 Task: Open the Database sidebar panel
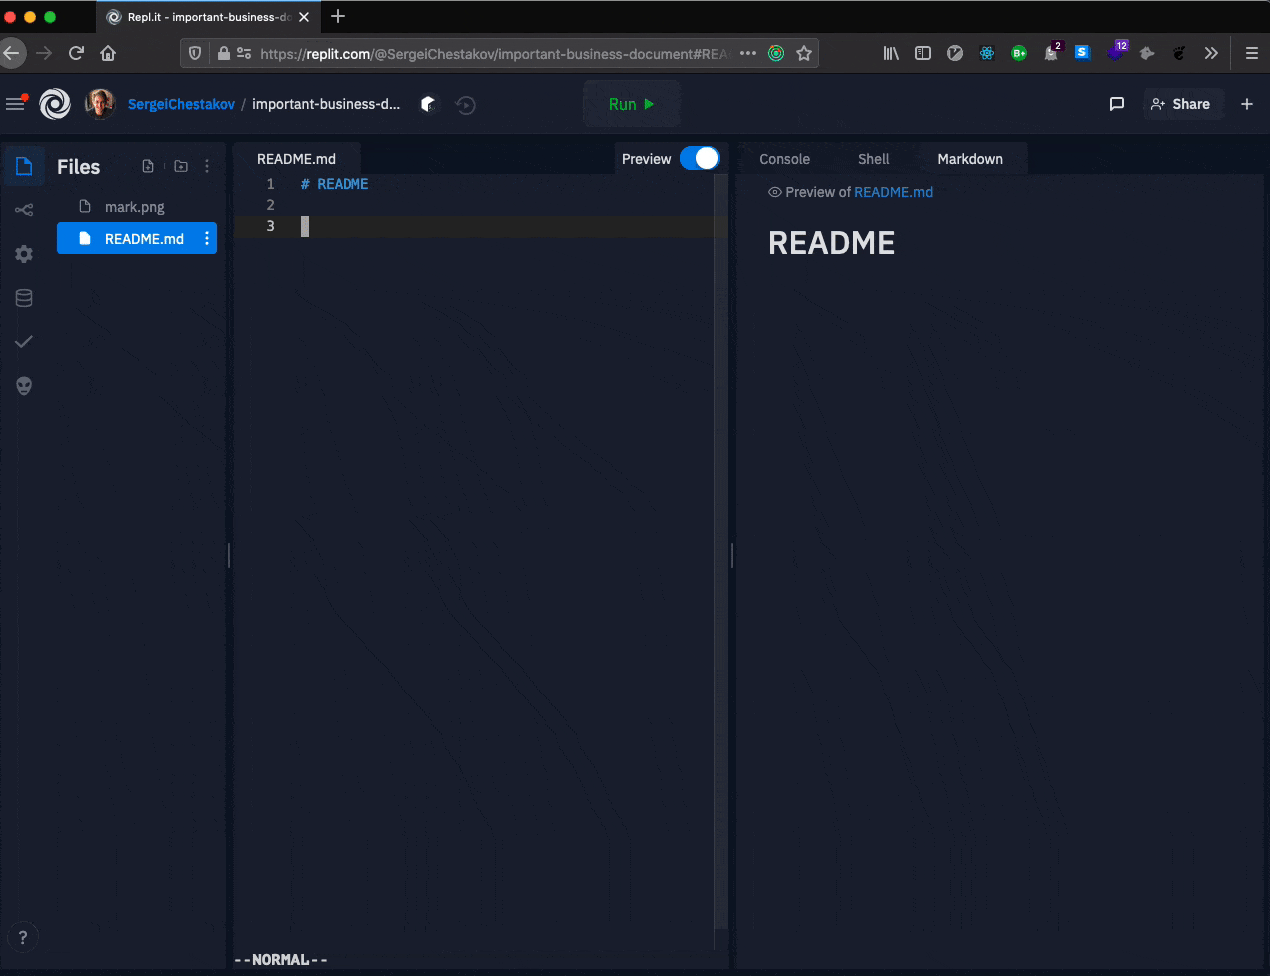24,298
